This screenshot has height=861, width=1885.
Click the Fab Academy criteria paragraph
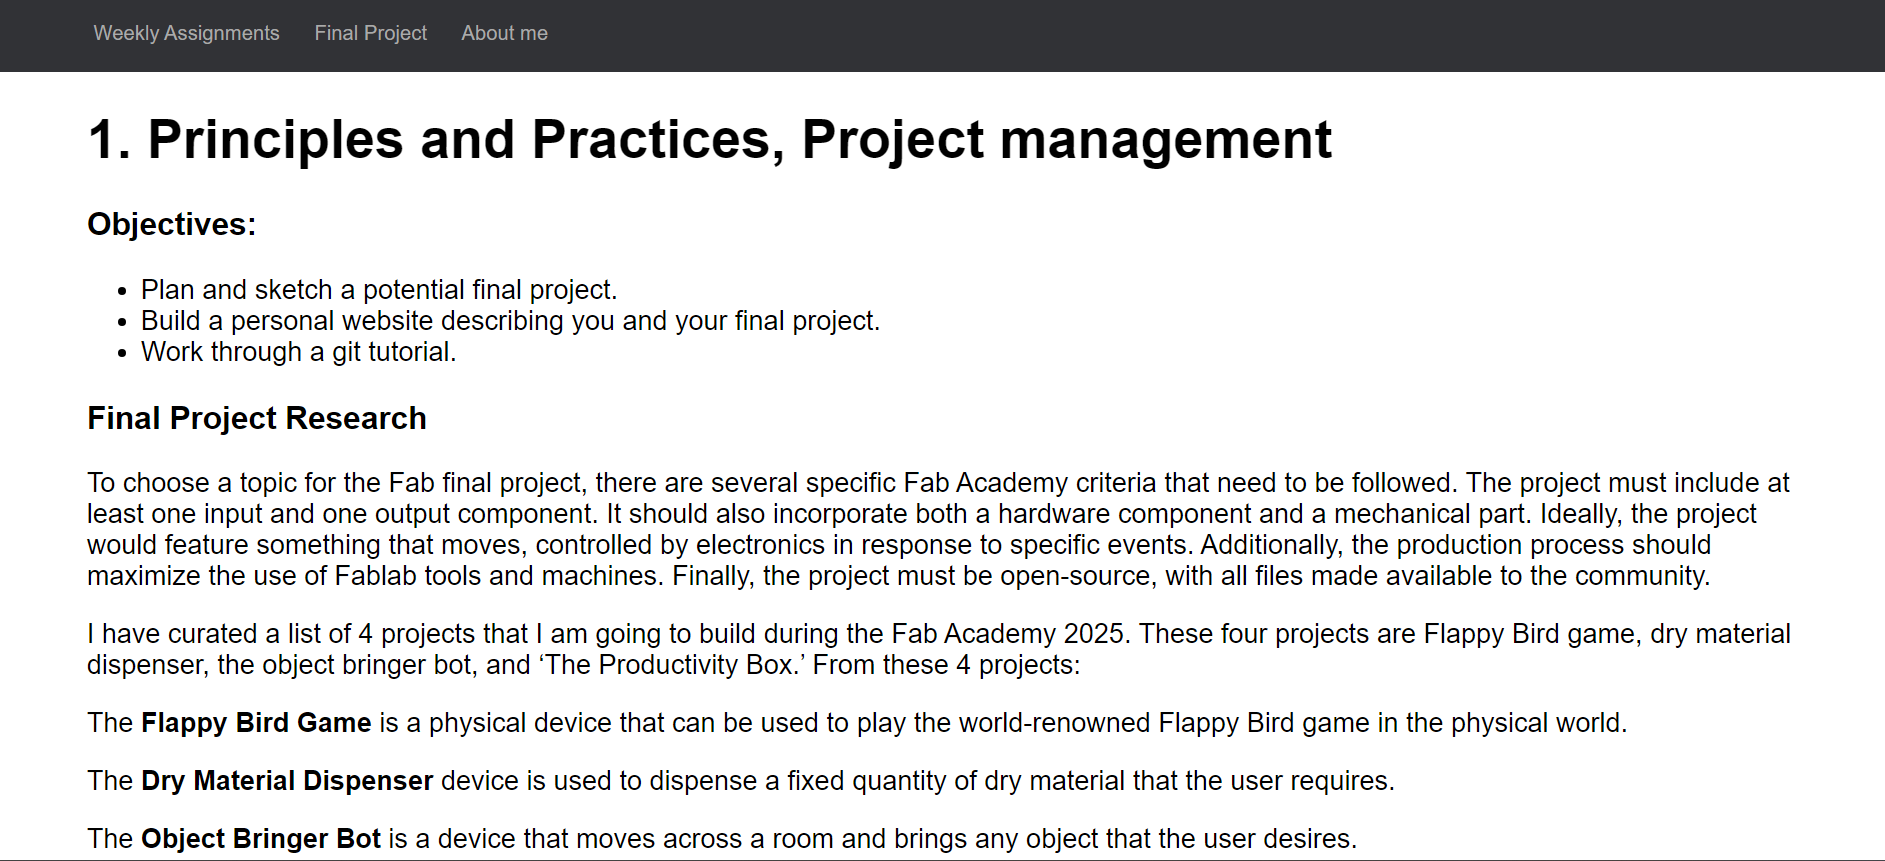tap(938, 529)
